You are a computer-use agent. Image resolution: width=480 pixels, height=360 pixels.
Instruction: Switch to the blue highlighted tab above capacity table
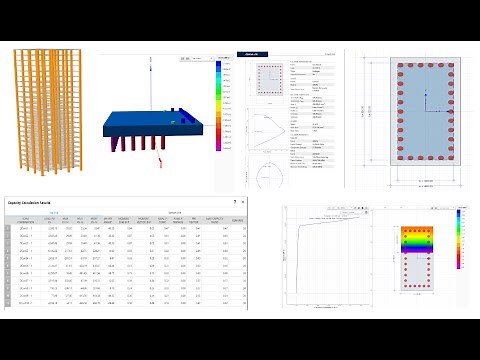[54, 213]
